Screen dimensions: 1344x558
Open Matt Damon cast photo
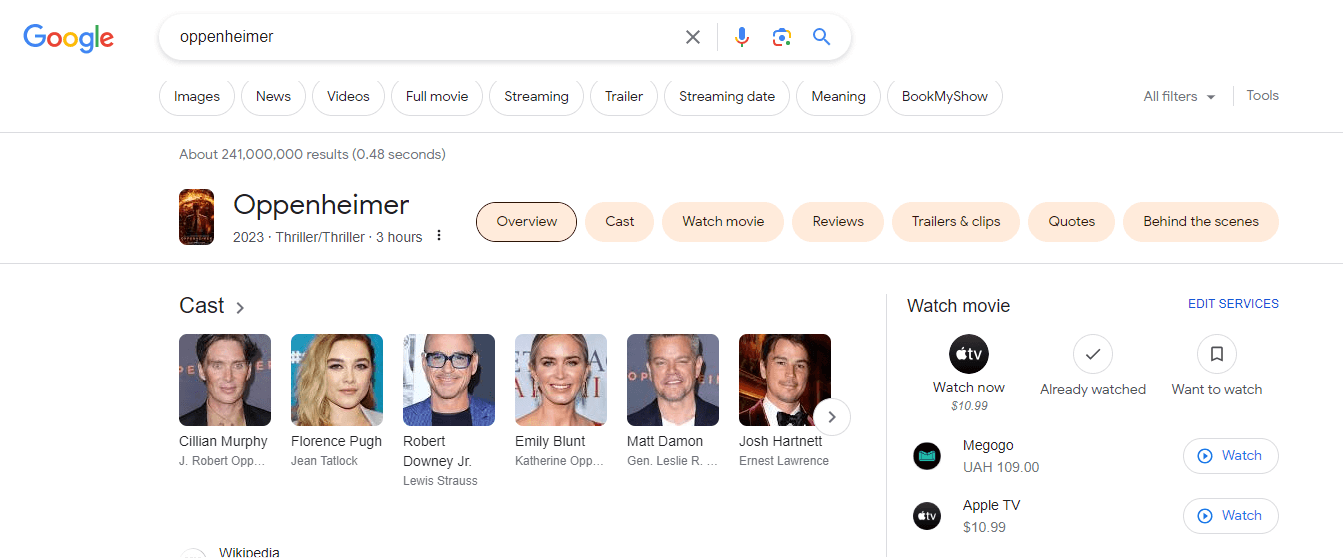[673, 380]
